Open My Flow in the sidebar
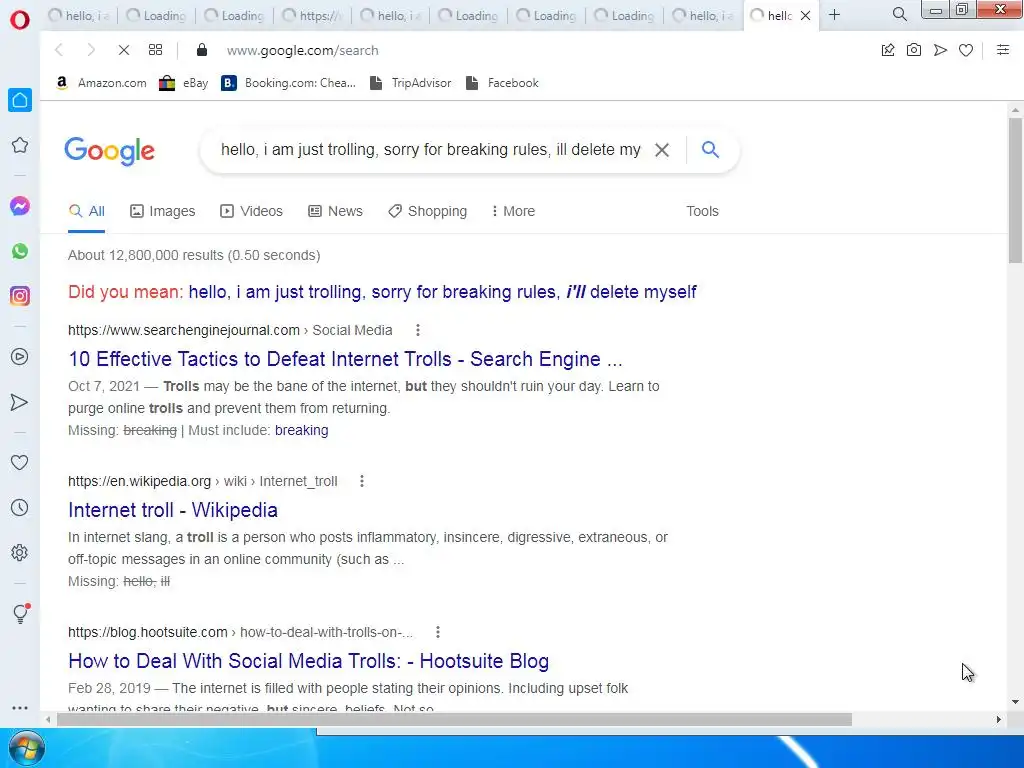The image size is (1024, 768). point(20,402)
